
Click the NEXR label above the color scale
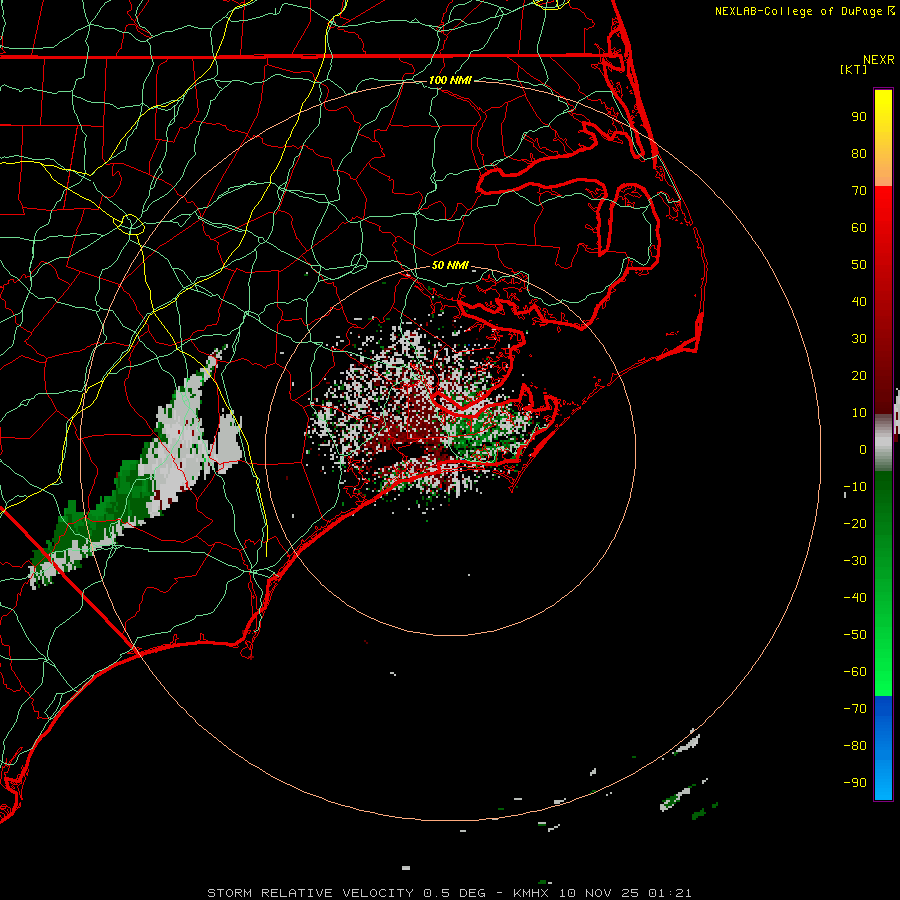879,60
